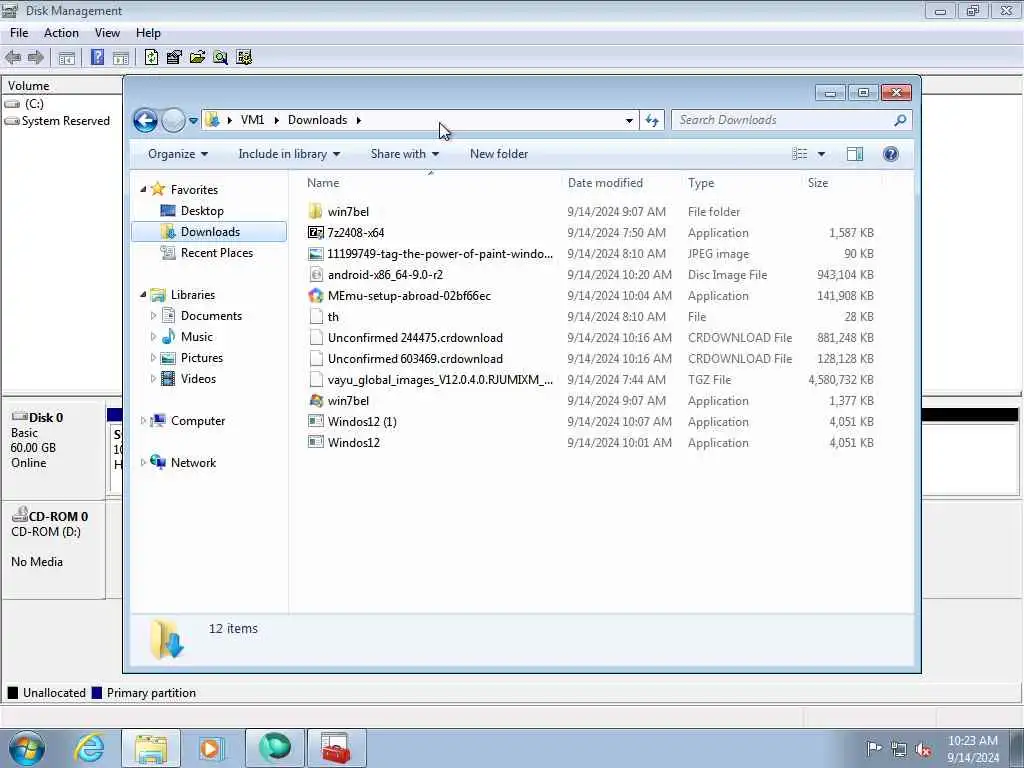Sort files by Size column header
The image size is (1024, 768).
(818, 183)
